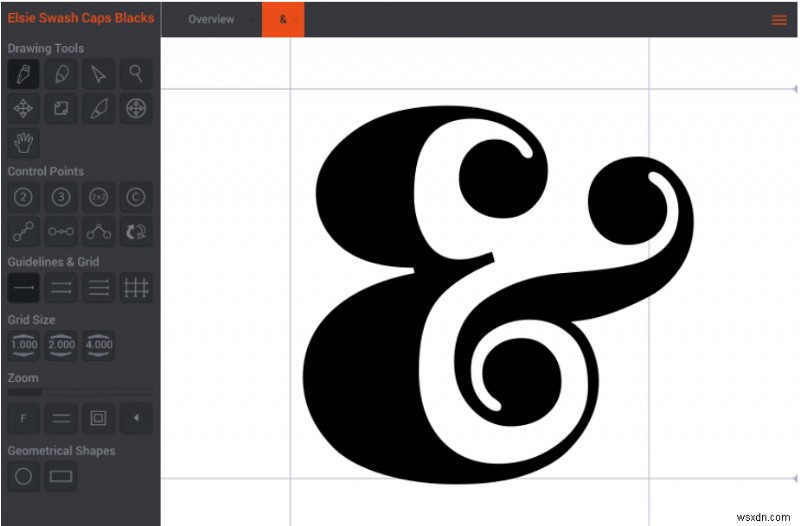Switch to the & glyph tab
The width and height of the screenshot is (800, 526).
click(283, 19)
